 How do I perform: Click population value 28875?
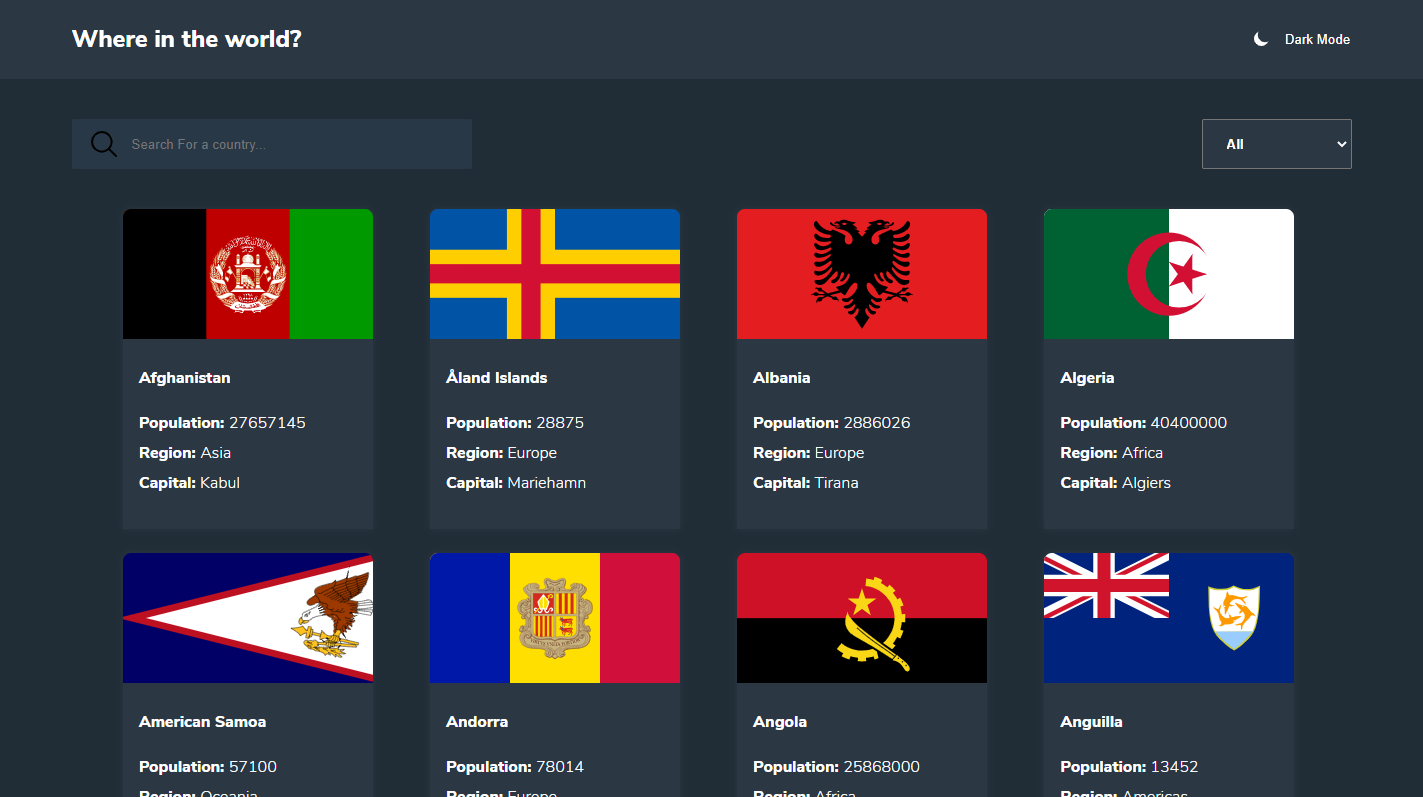[x=560, y=423]
